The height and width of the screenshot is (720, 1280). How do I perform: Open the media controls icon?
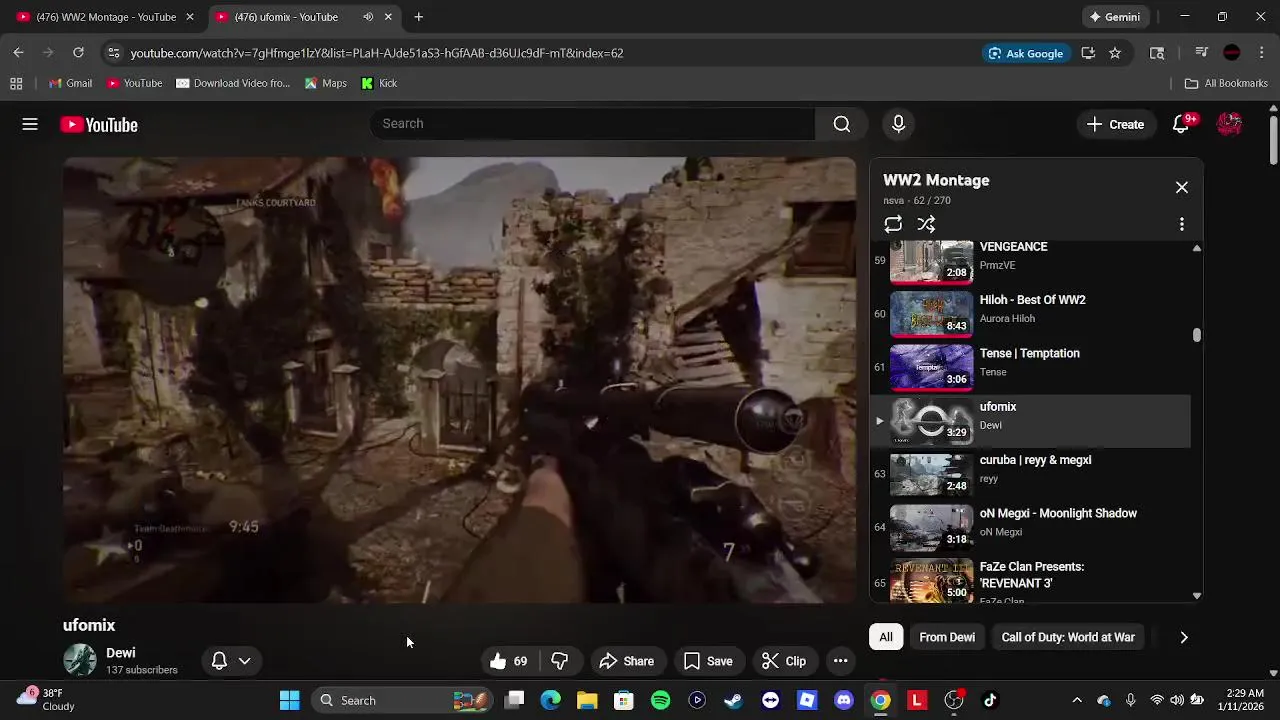(x=1202, y=53)
